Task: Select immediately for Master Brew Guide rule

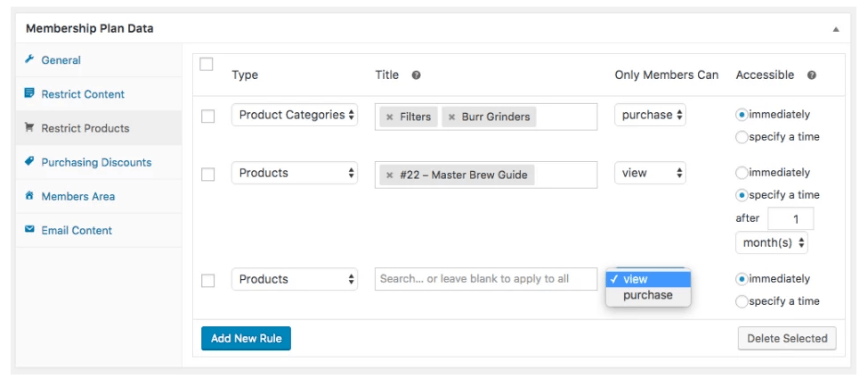Action: tap(742, 173)
